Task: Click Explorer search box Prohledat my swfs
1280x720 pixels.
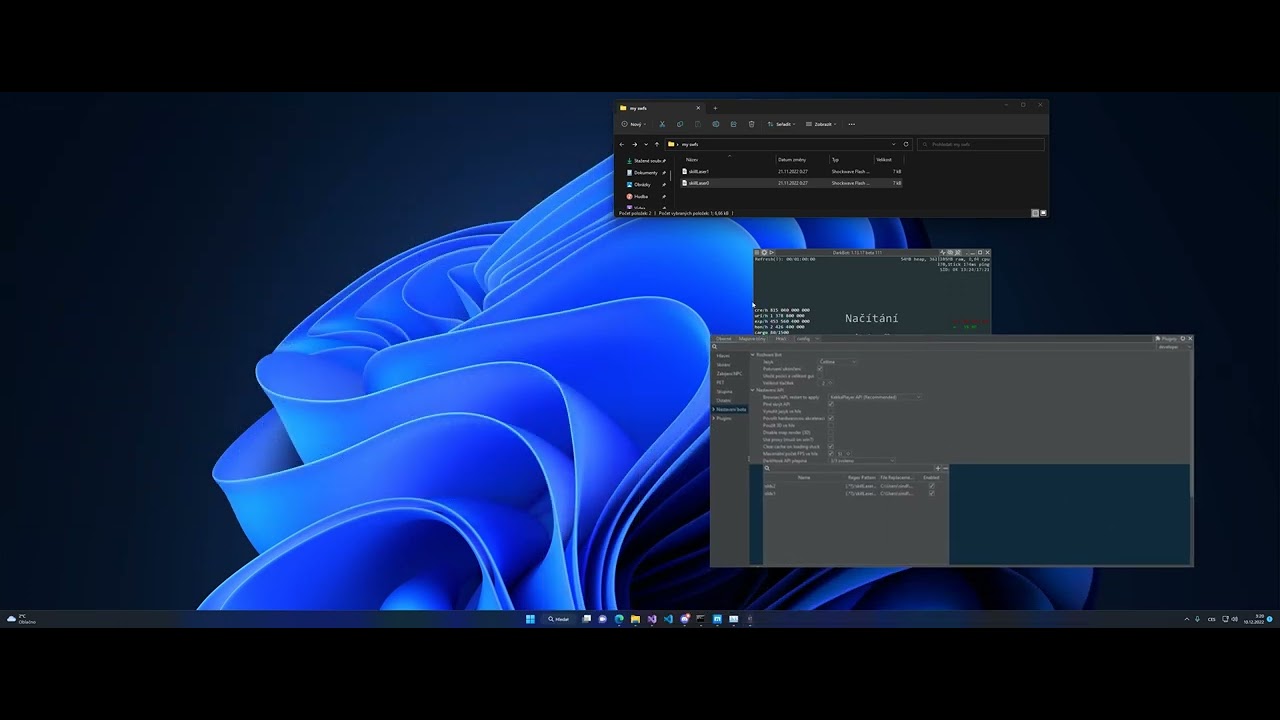Action: pyautogui.click(x=981, y=144)
